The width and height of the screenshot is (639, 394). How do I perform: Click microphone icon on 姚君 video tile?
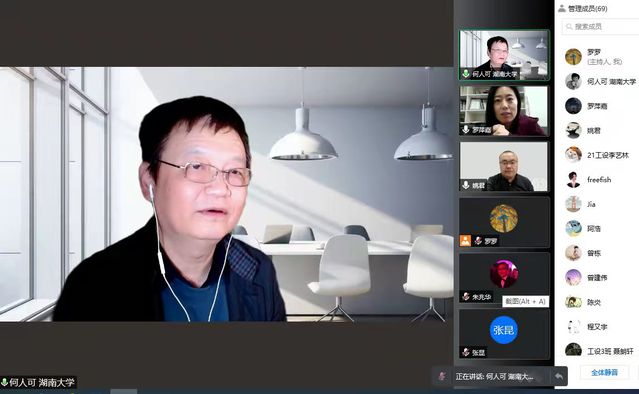(x=466, y=185)
